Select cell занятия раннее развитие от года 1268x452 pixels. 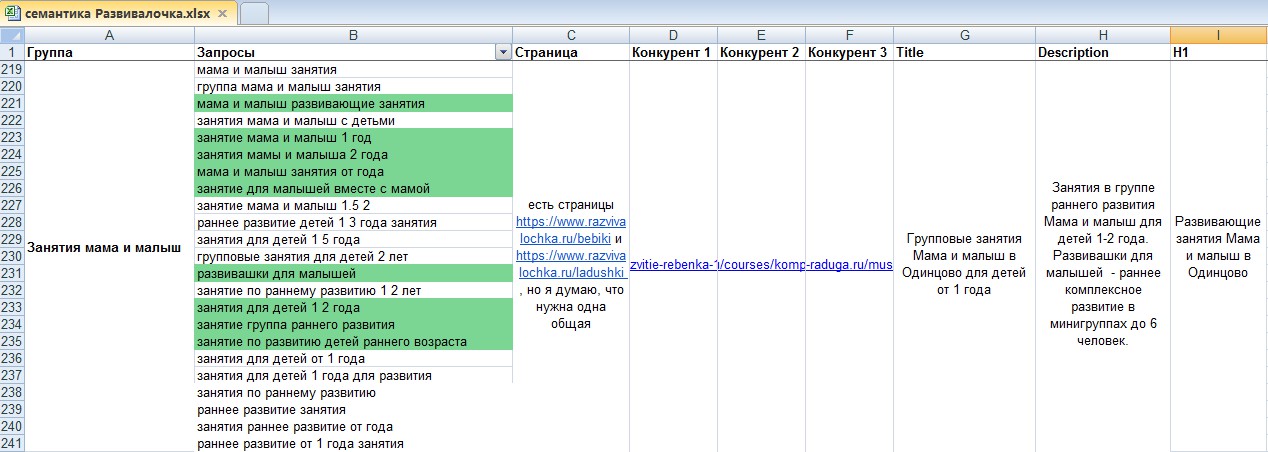[x=353, y=427]
